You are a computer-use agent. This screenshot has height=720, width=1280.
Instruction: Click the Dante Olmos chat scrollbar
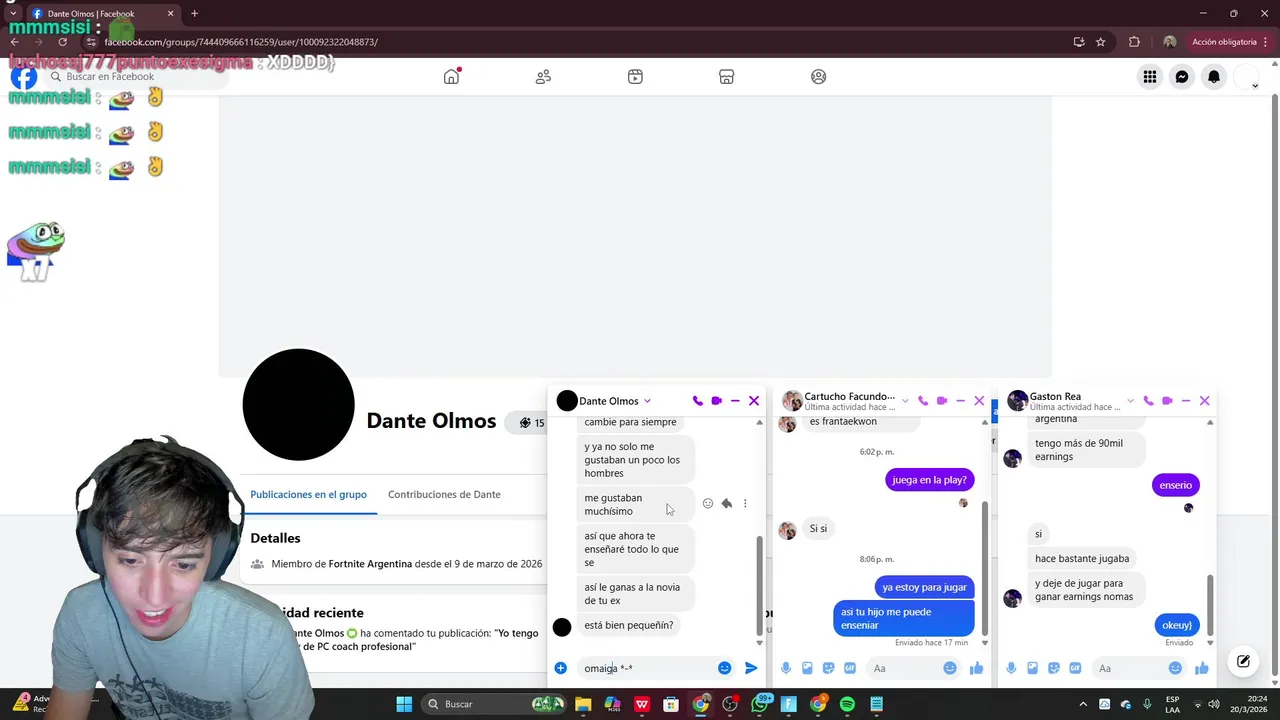759,585
